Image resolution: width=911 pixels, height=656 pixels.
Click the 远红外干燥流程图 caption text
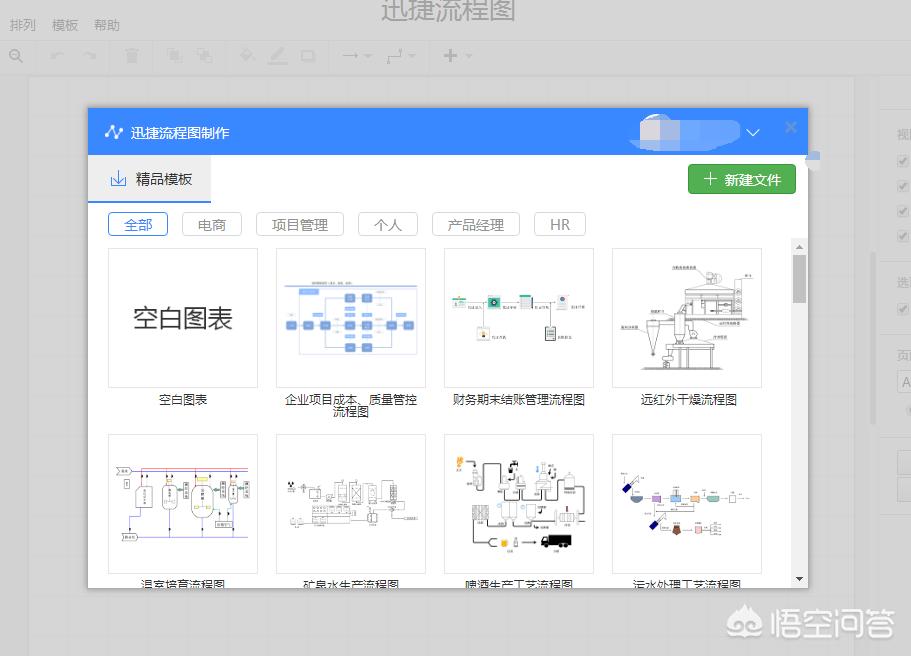(688, 400)
